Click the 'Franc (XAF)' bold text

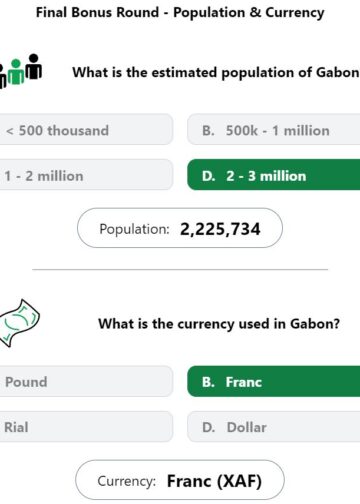click(x=214, y=481)
